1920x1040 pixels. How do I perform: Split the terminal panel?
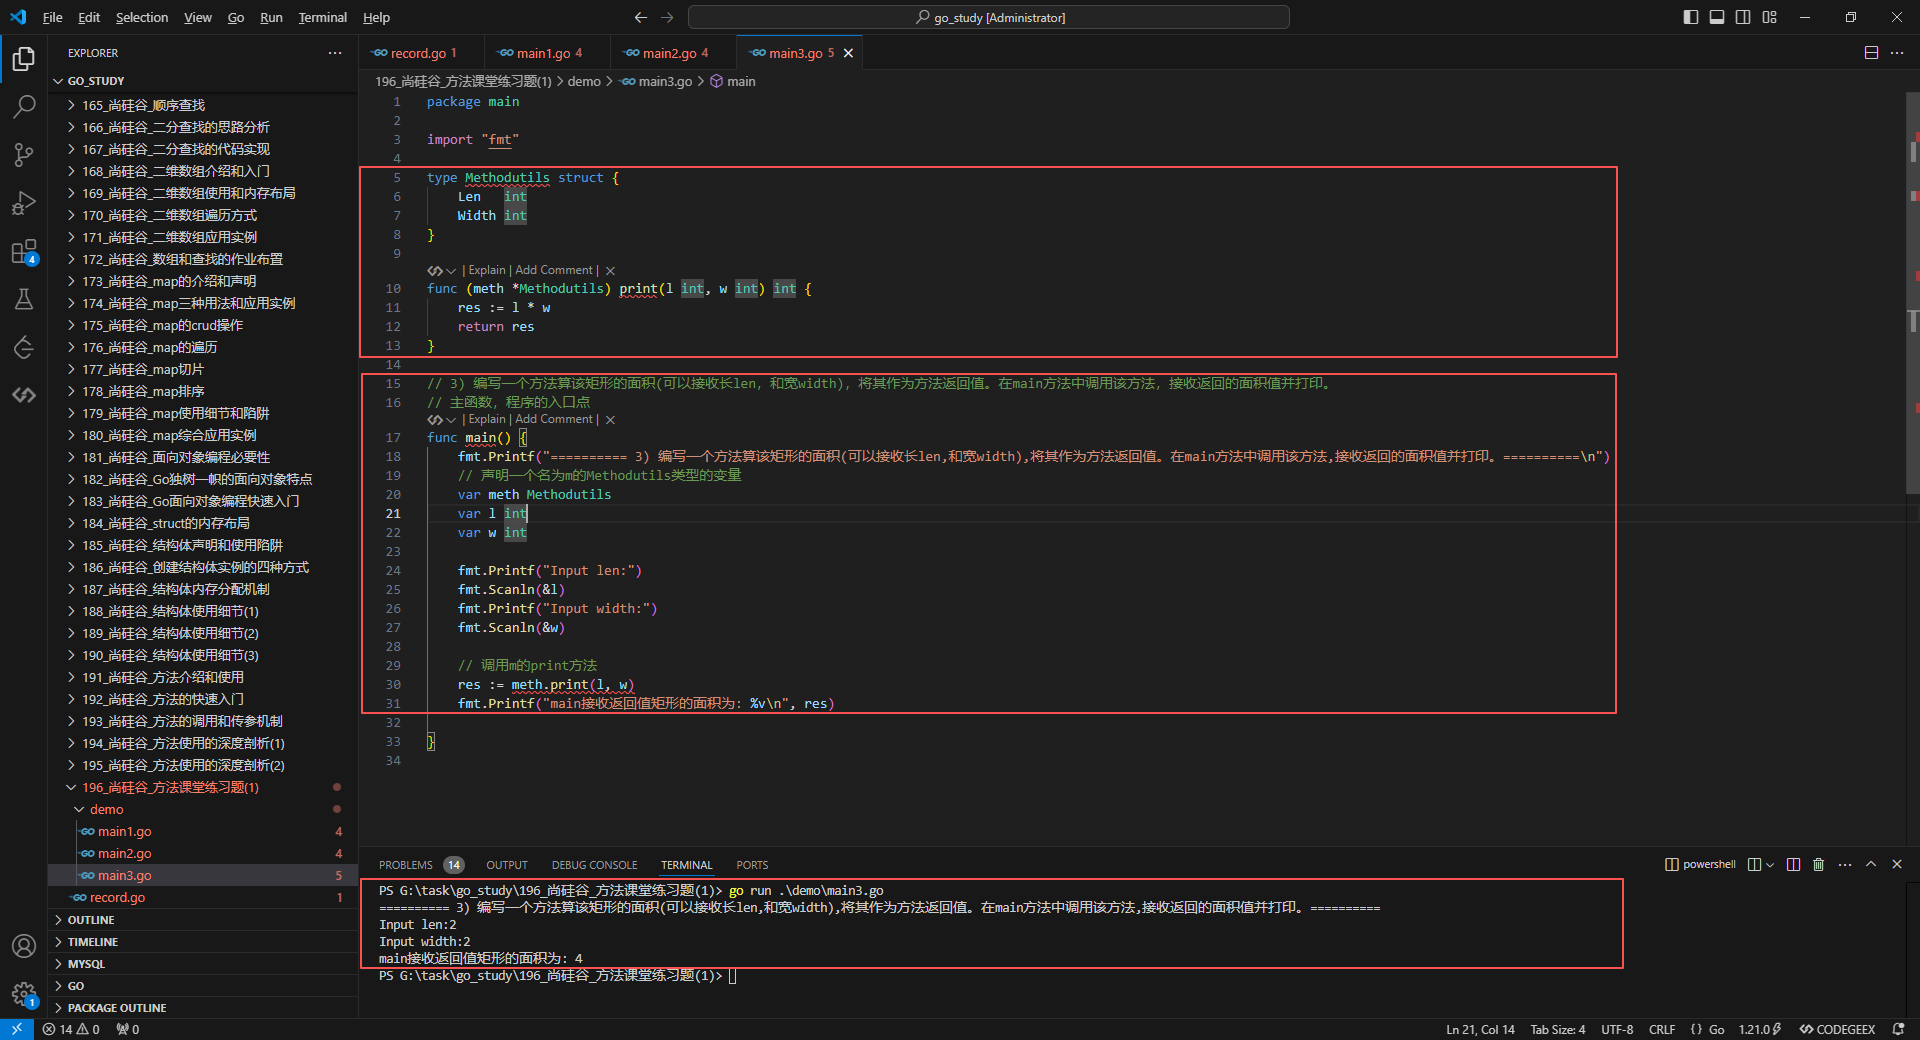pos(1793,865)
